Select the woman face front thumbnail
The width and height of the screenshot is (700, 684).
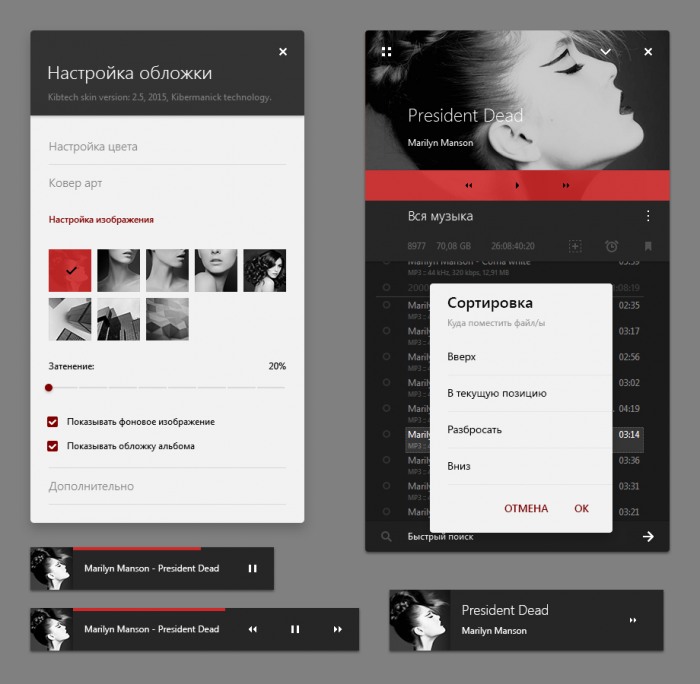216,271
